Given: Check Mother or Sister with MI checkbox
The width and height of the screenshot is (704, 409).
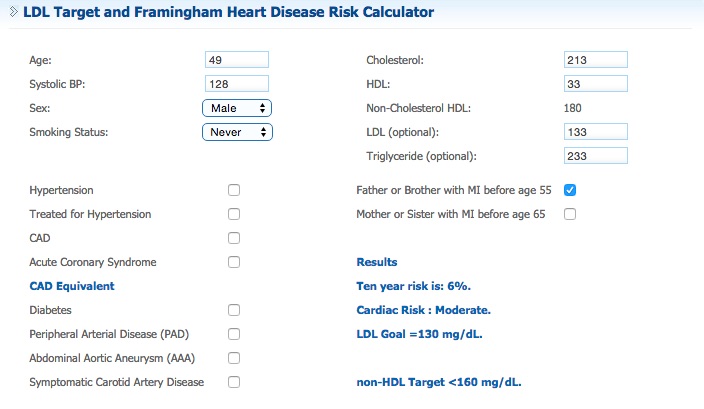Looking at the screenshot, I should pyautogui.click(x=570, y=214).
